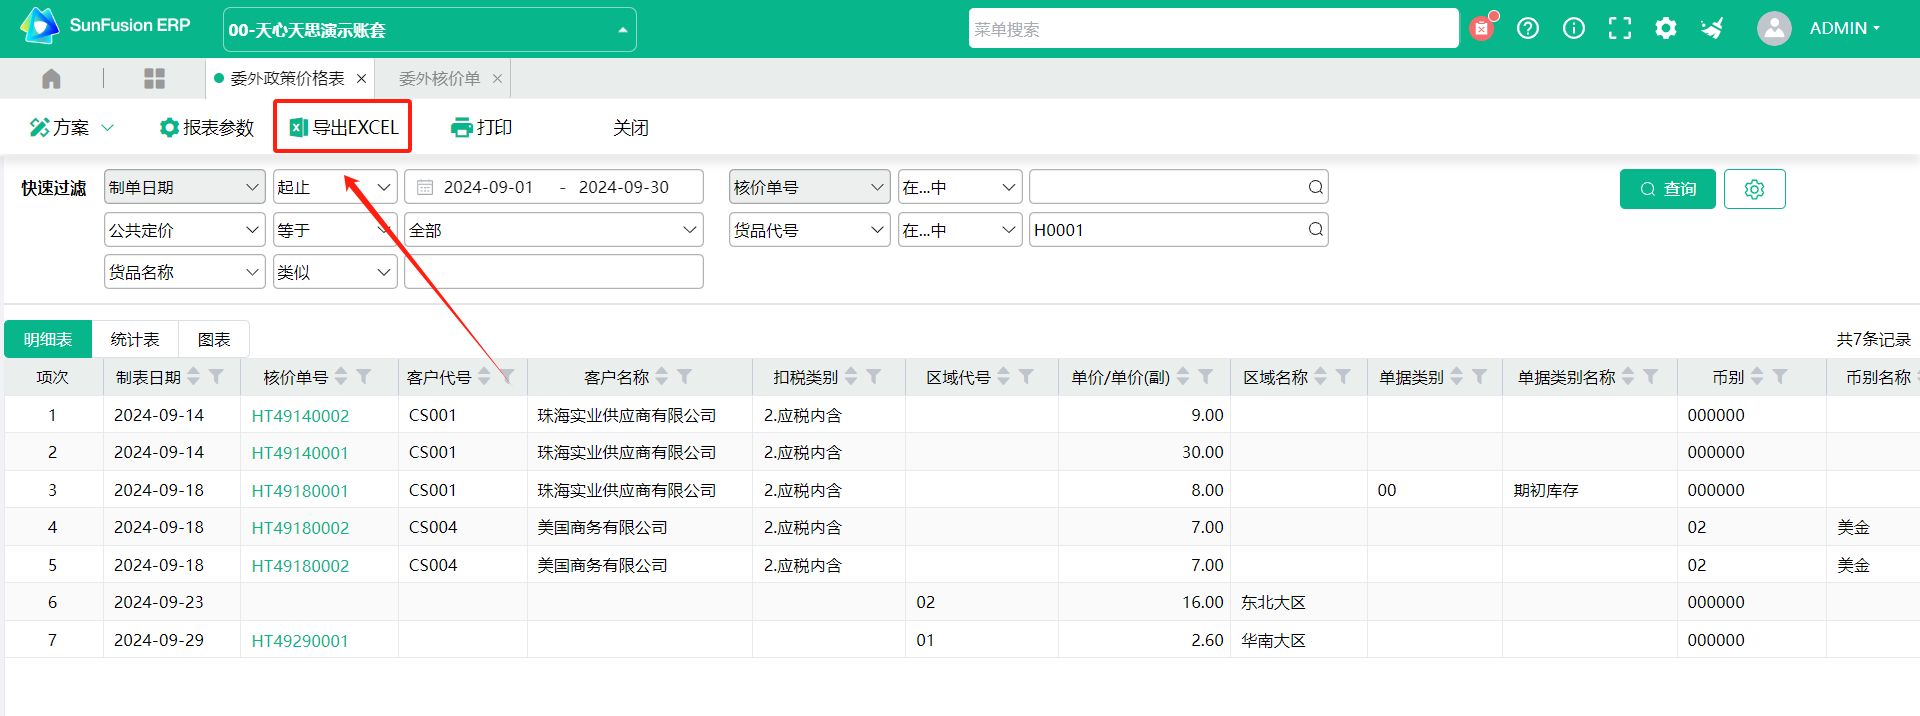Sort the 制单日期 column
This screenshot has height=716, width=1920.
click(x=194, y=377)
